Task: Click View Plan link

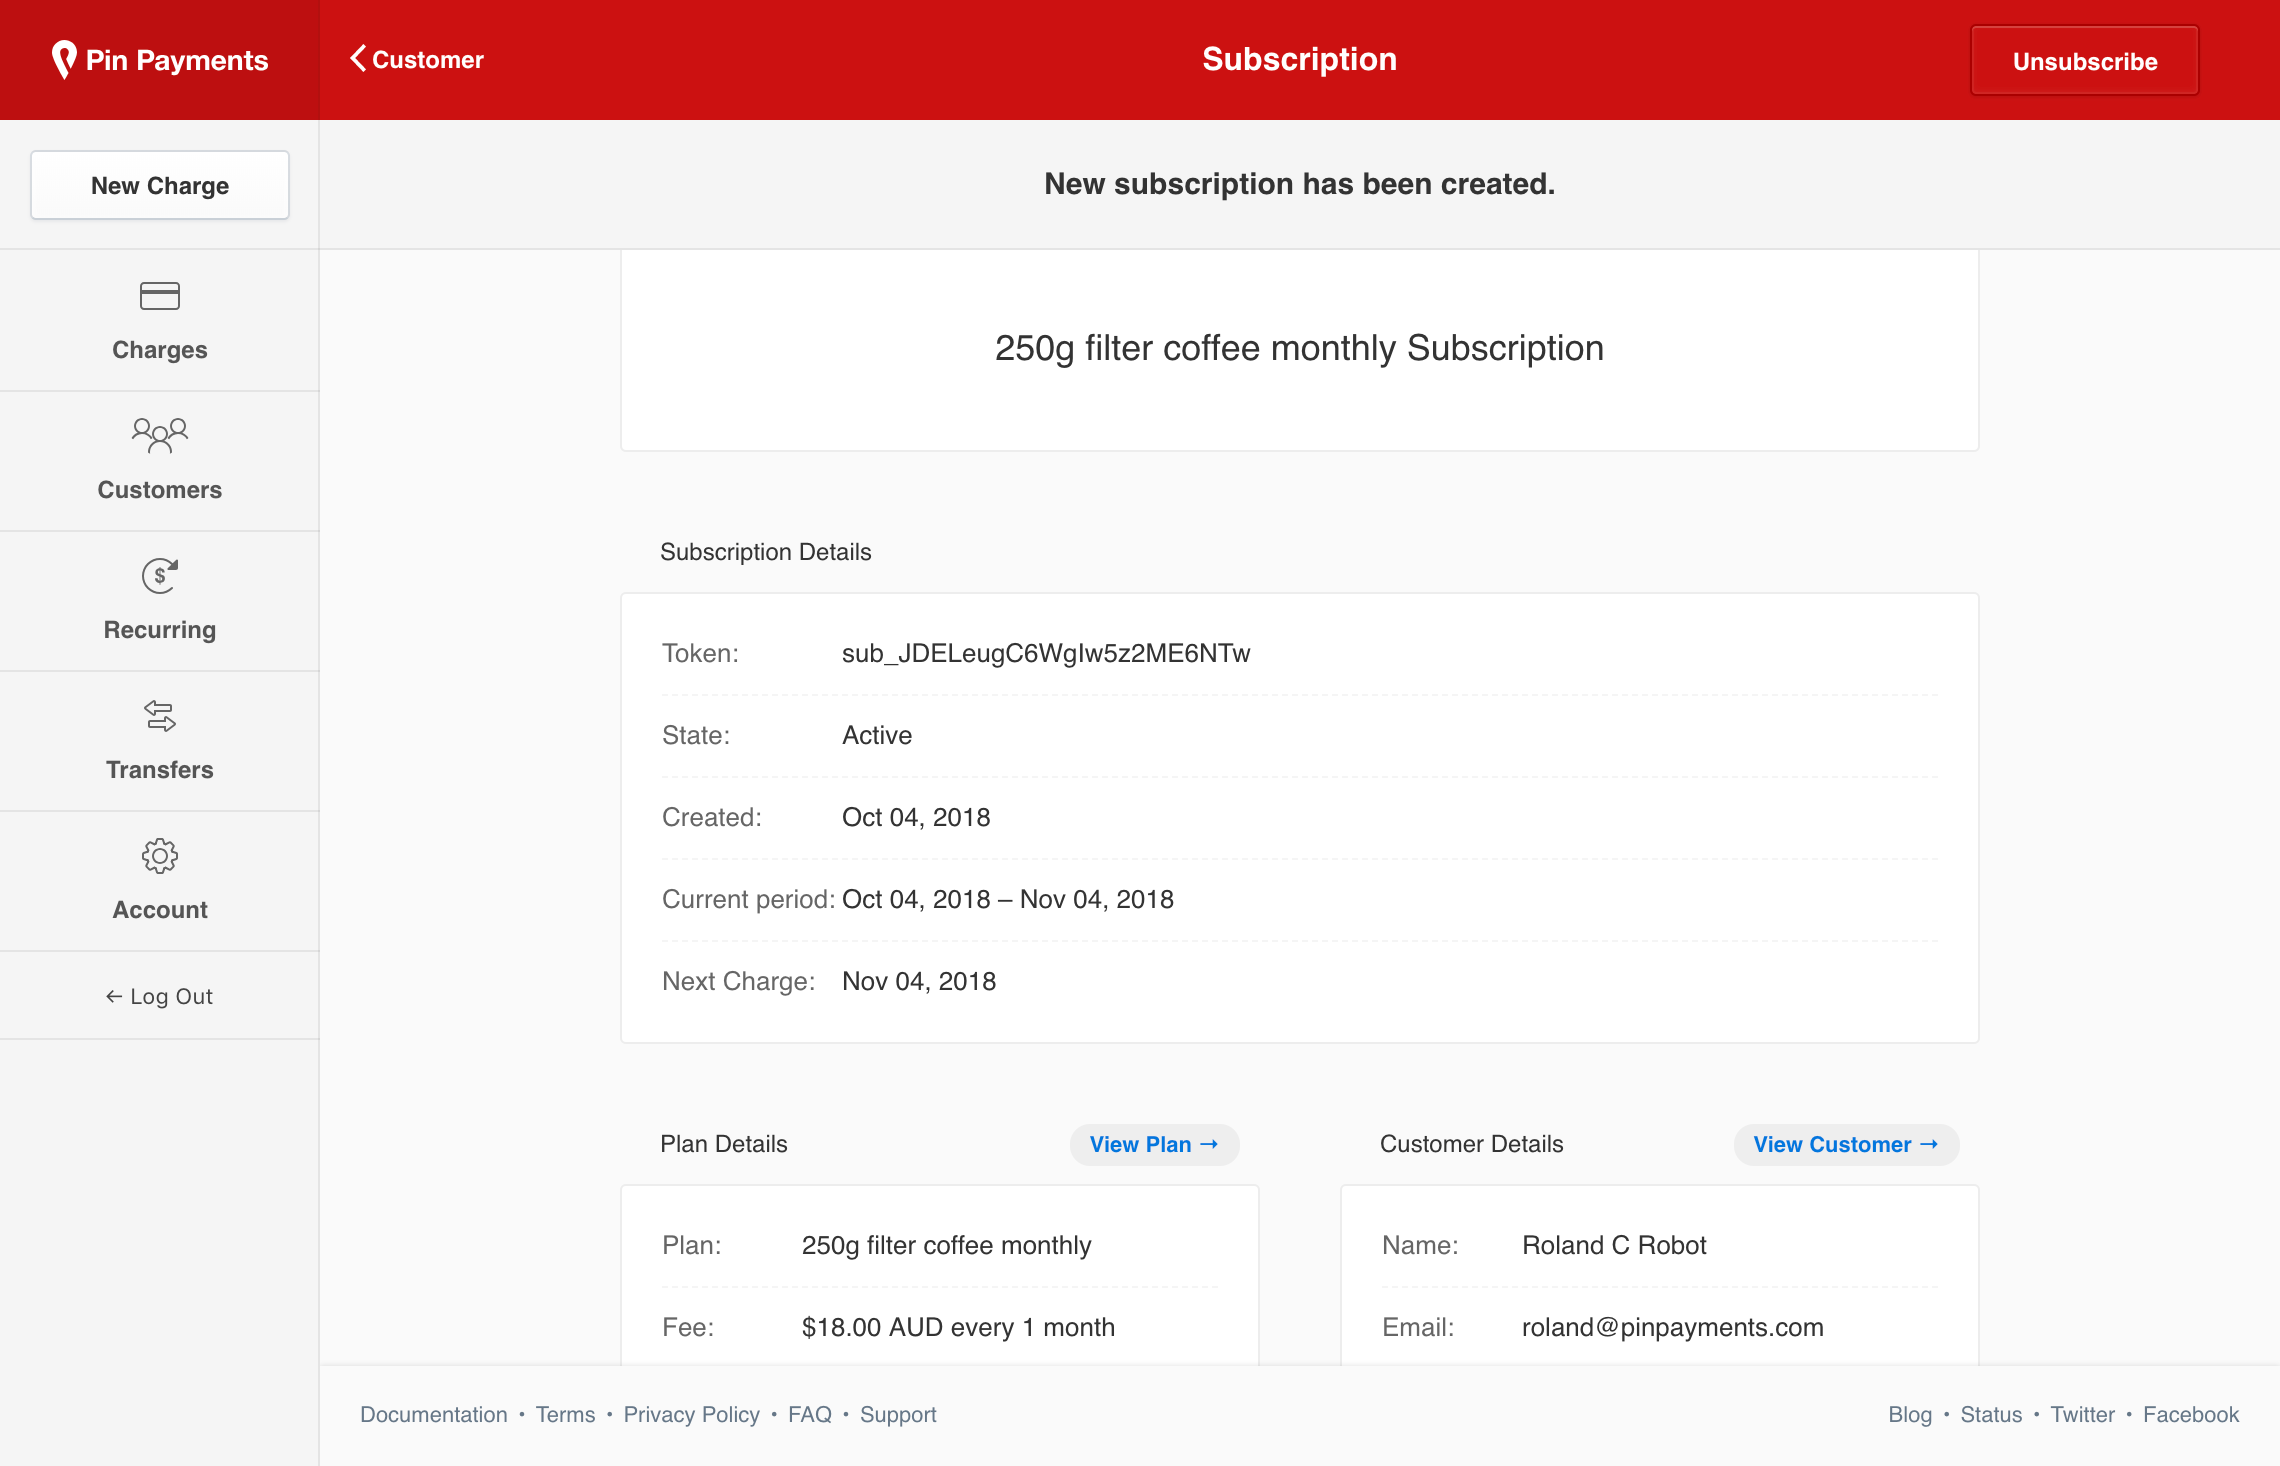Action: click(x=1154, y=1145)
